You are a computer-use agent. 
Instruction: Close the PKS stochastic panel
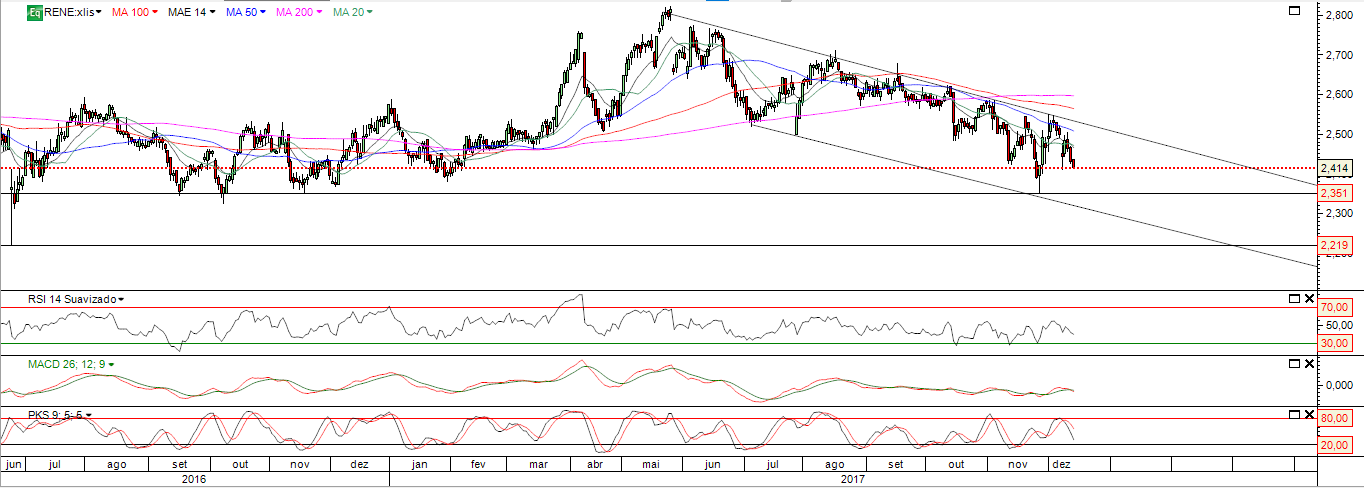pyautogui.click(x=1309, y=414)
